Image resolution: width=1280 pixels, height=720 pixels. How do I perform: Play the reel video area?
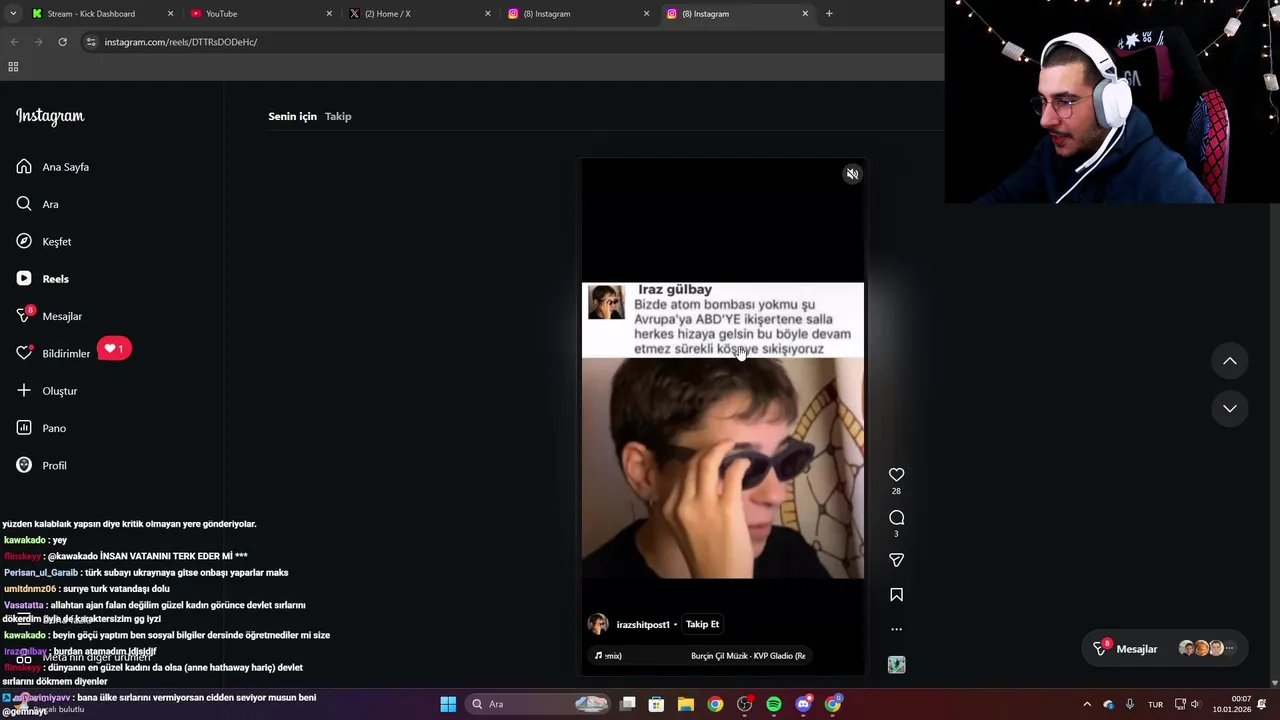[723, 417]
